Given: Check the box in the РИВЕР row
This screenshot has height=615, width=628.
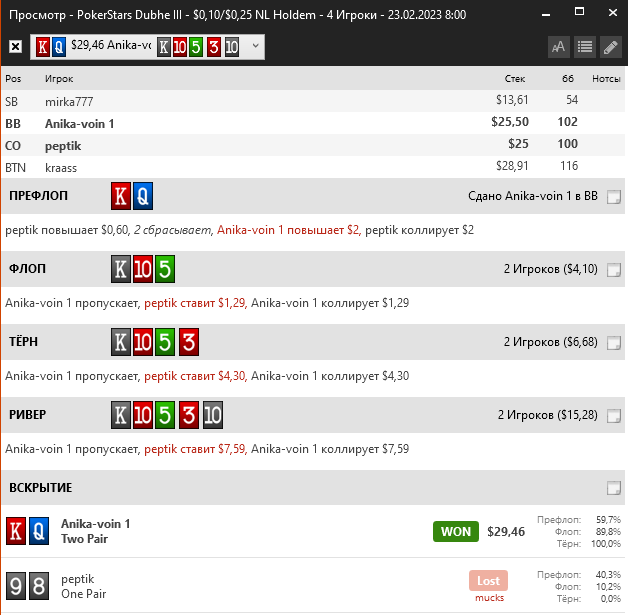Looking at the screenshot, I should point(613,416).
